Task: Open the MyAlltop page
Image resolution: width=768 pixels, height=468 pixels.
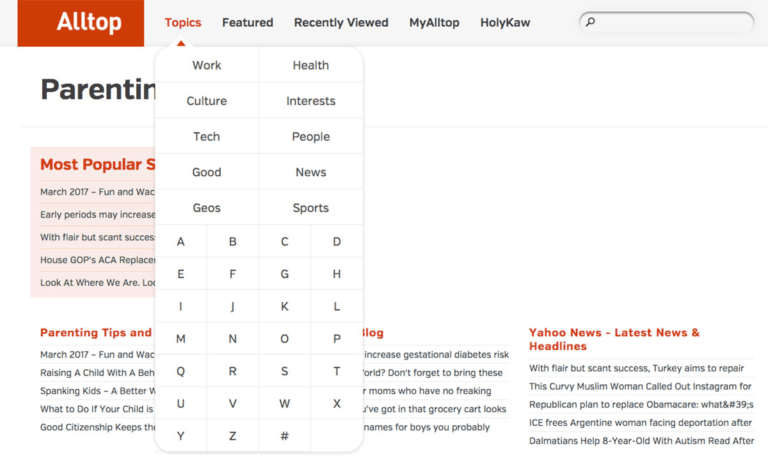Action: pyautogui.click(x=434, y=22)
